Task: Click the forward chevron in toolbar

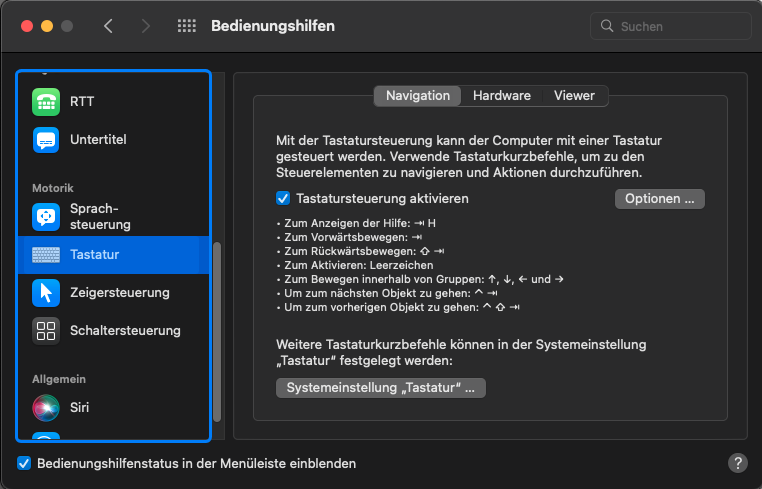Action: pos(146,26)
